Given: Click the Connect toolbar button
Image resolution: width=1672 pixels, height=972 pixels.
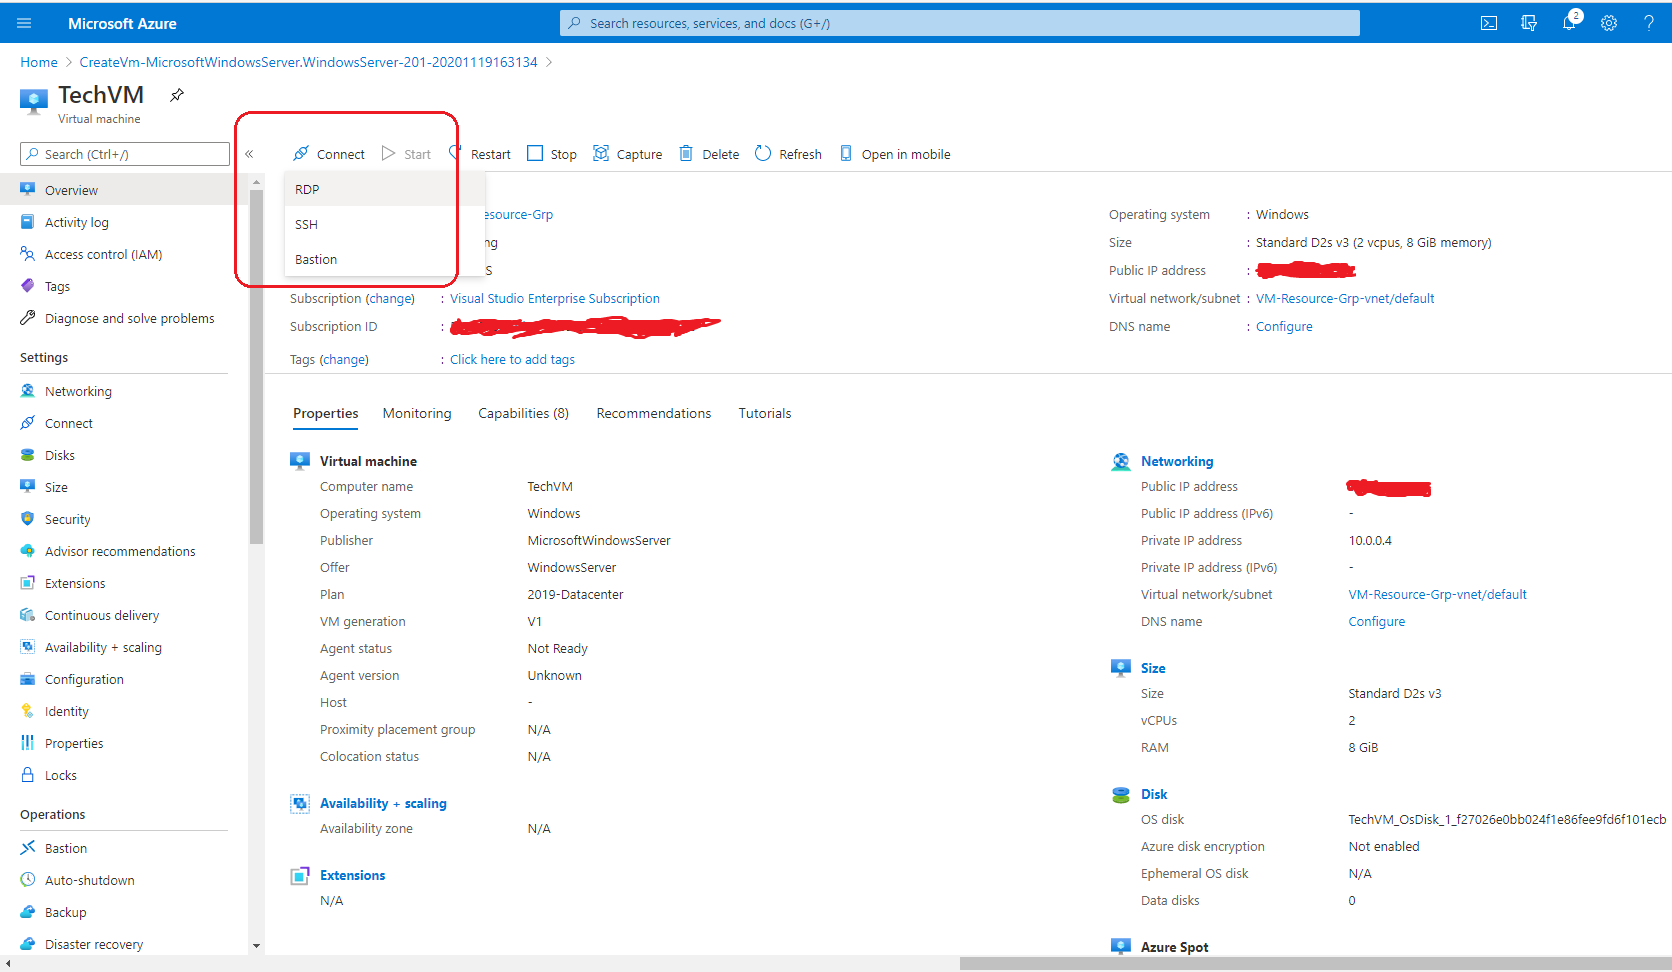Looking at the screenshot, I should click(328, 154).
